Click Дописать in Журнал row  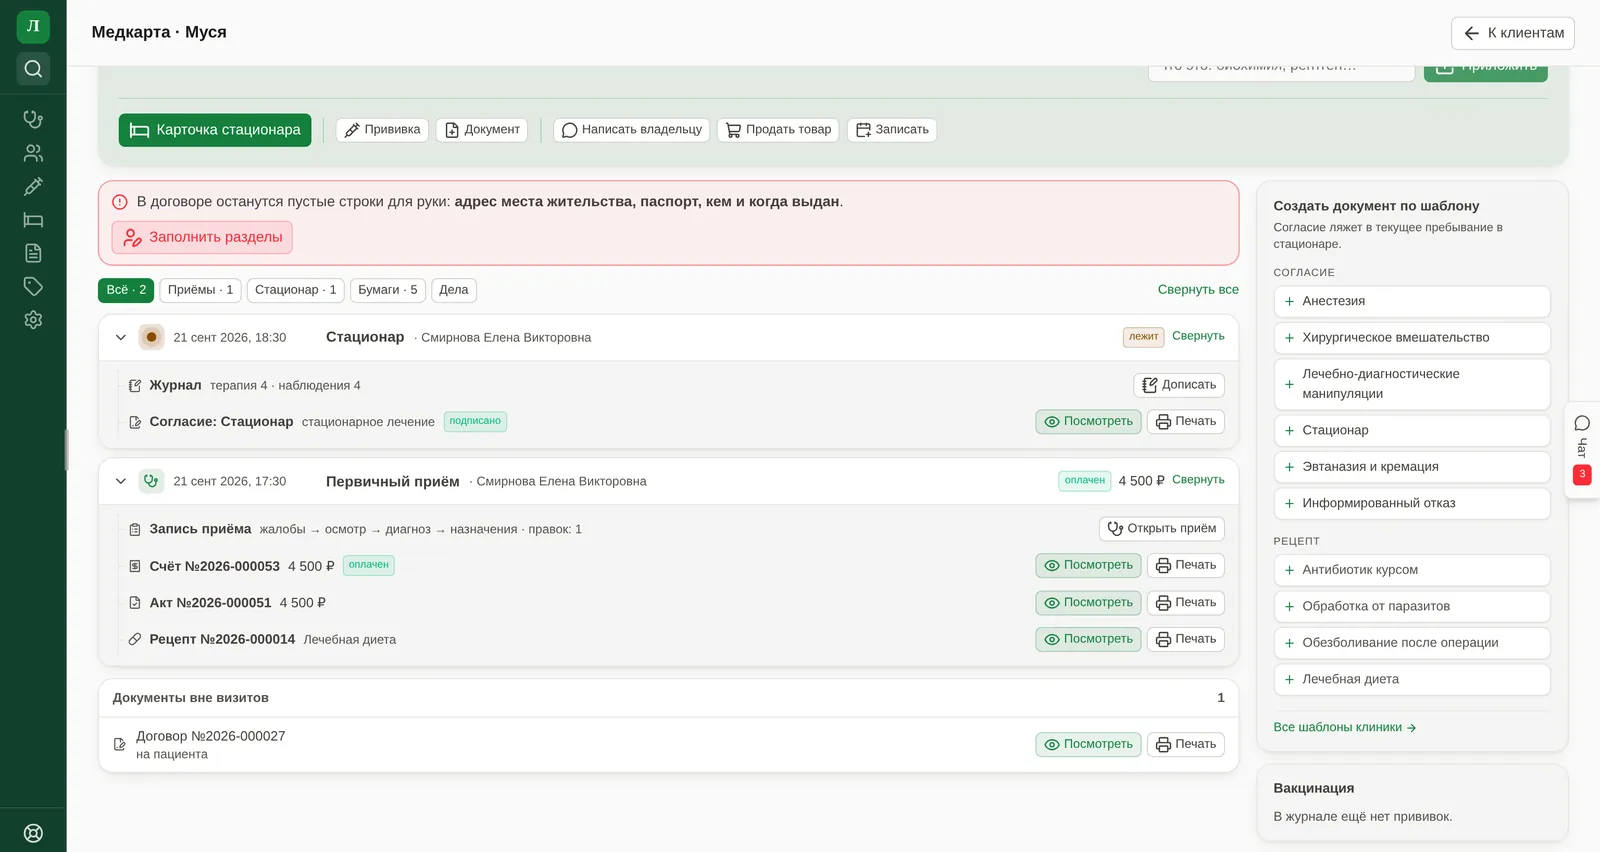pyautogui.click(x=1179, y=385)
